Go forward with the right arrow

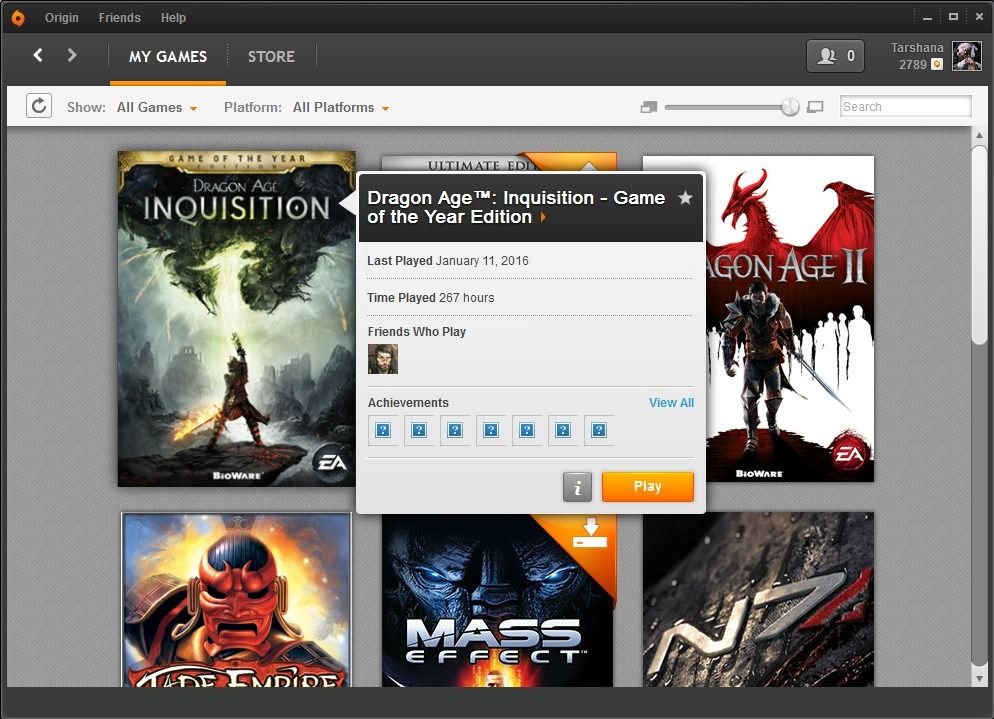[x=72, y=55]
